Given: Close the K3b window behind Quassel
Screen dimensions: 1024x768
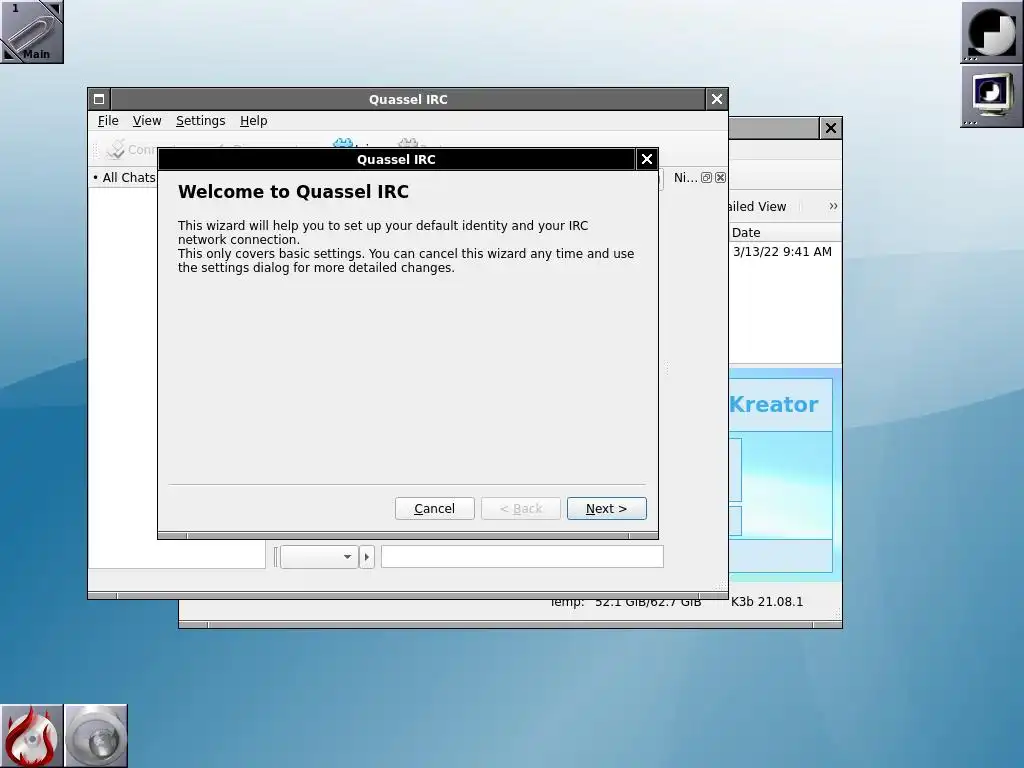Looking at the screenshot, I should pos(831,128).
